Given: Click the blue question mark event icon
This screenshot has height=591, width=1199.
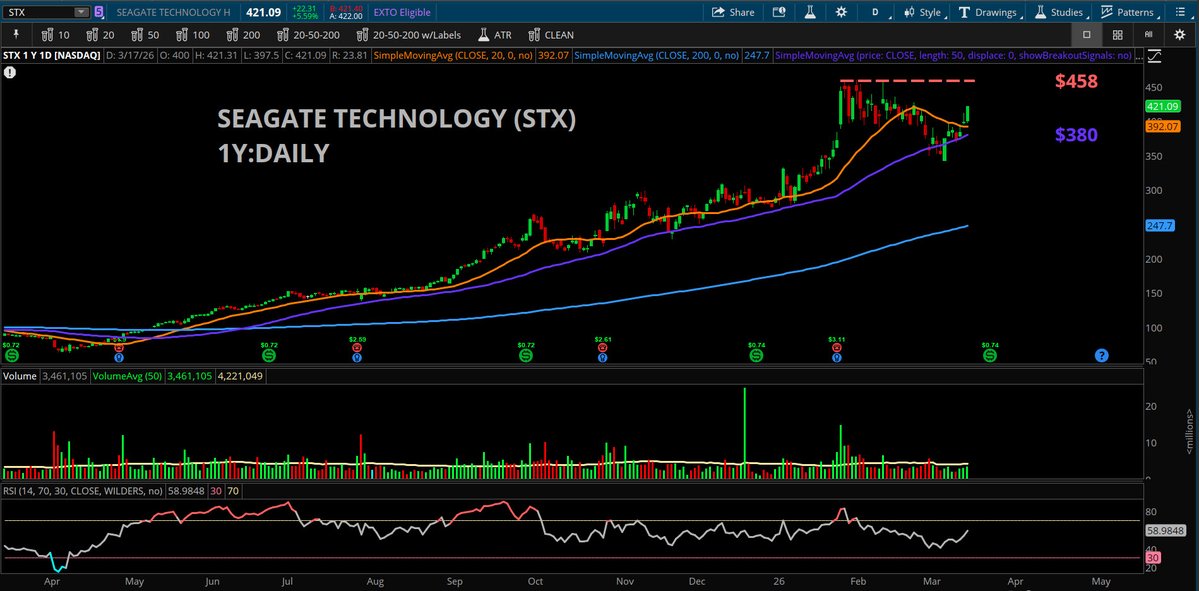Looking at the screenshot, I should 1101,356.
